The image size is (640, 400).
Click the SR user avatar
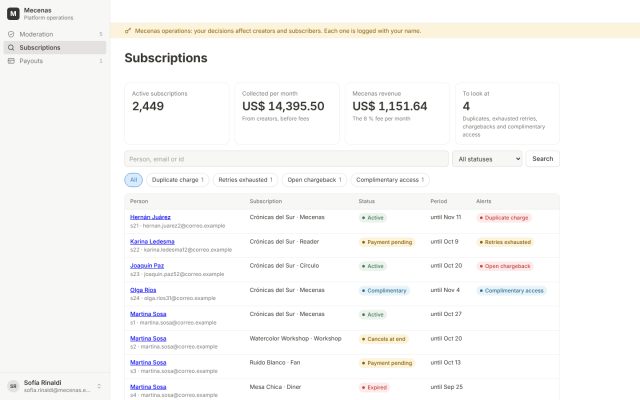click(13, 386)
